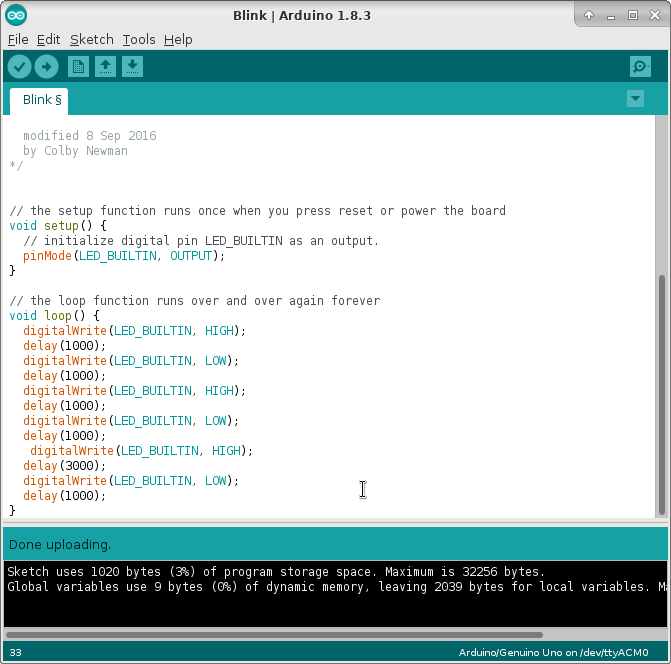Open the Sketch menu
The width and height of the screenshot is (671, 664).
click(92, 40)
